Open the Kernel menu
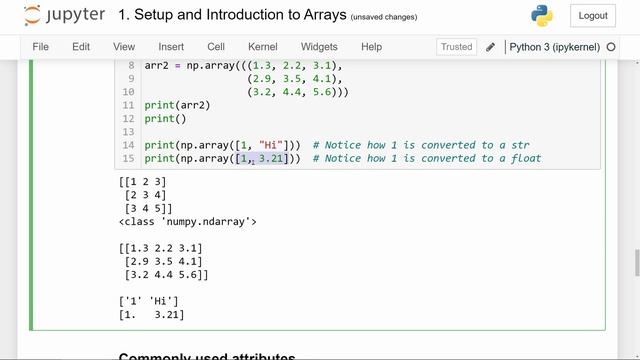Image resolution: width=640 pixels, height=360 pixels. pyautogui.click(x=262, y=47)
